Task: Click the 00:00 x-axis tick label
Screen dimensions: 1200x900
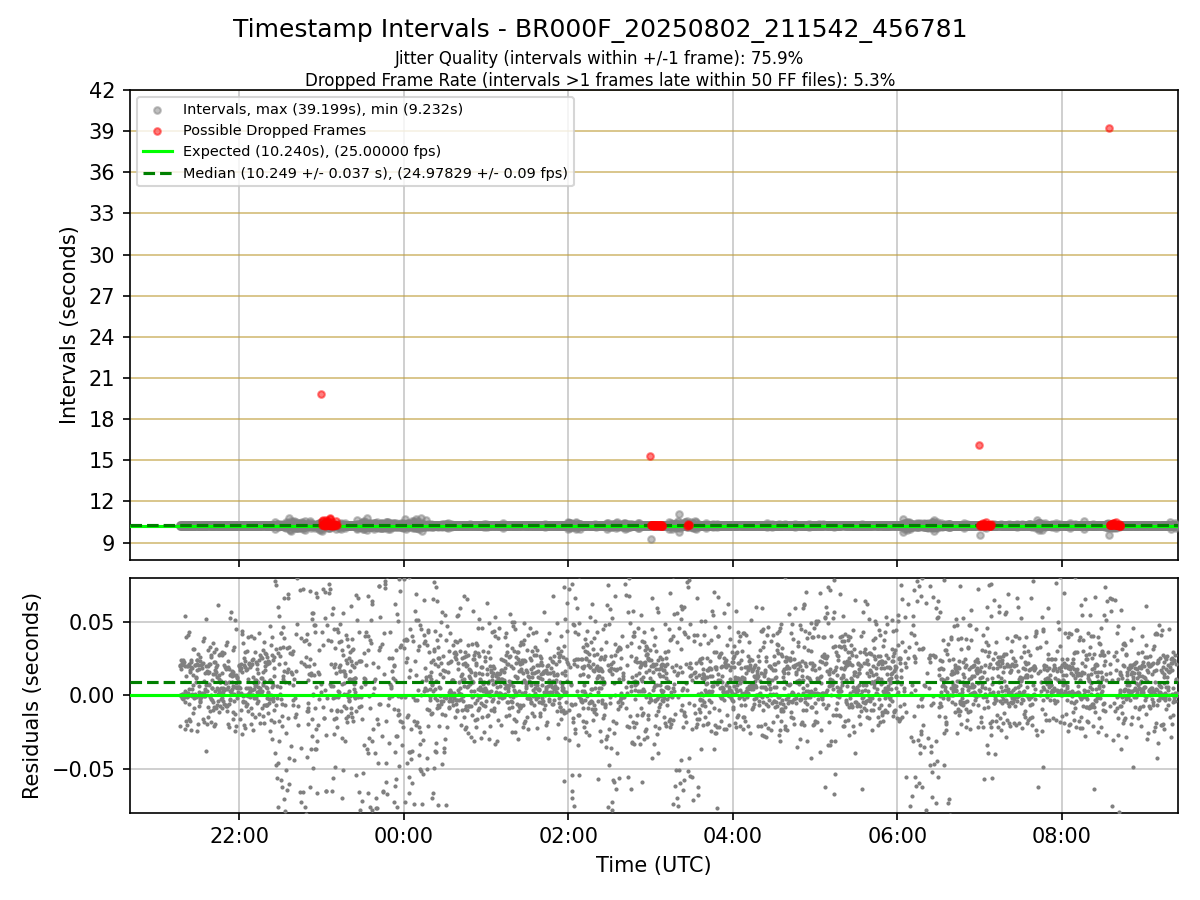Action: point(403,835)
